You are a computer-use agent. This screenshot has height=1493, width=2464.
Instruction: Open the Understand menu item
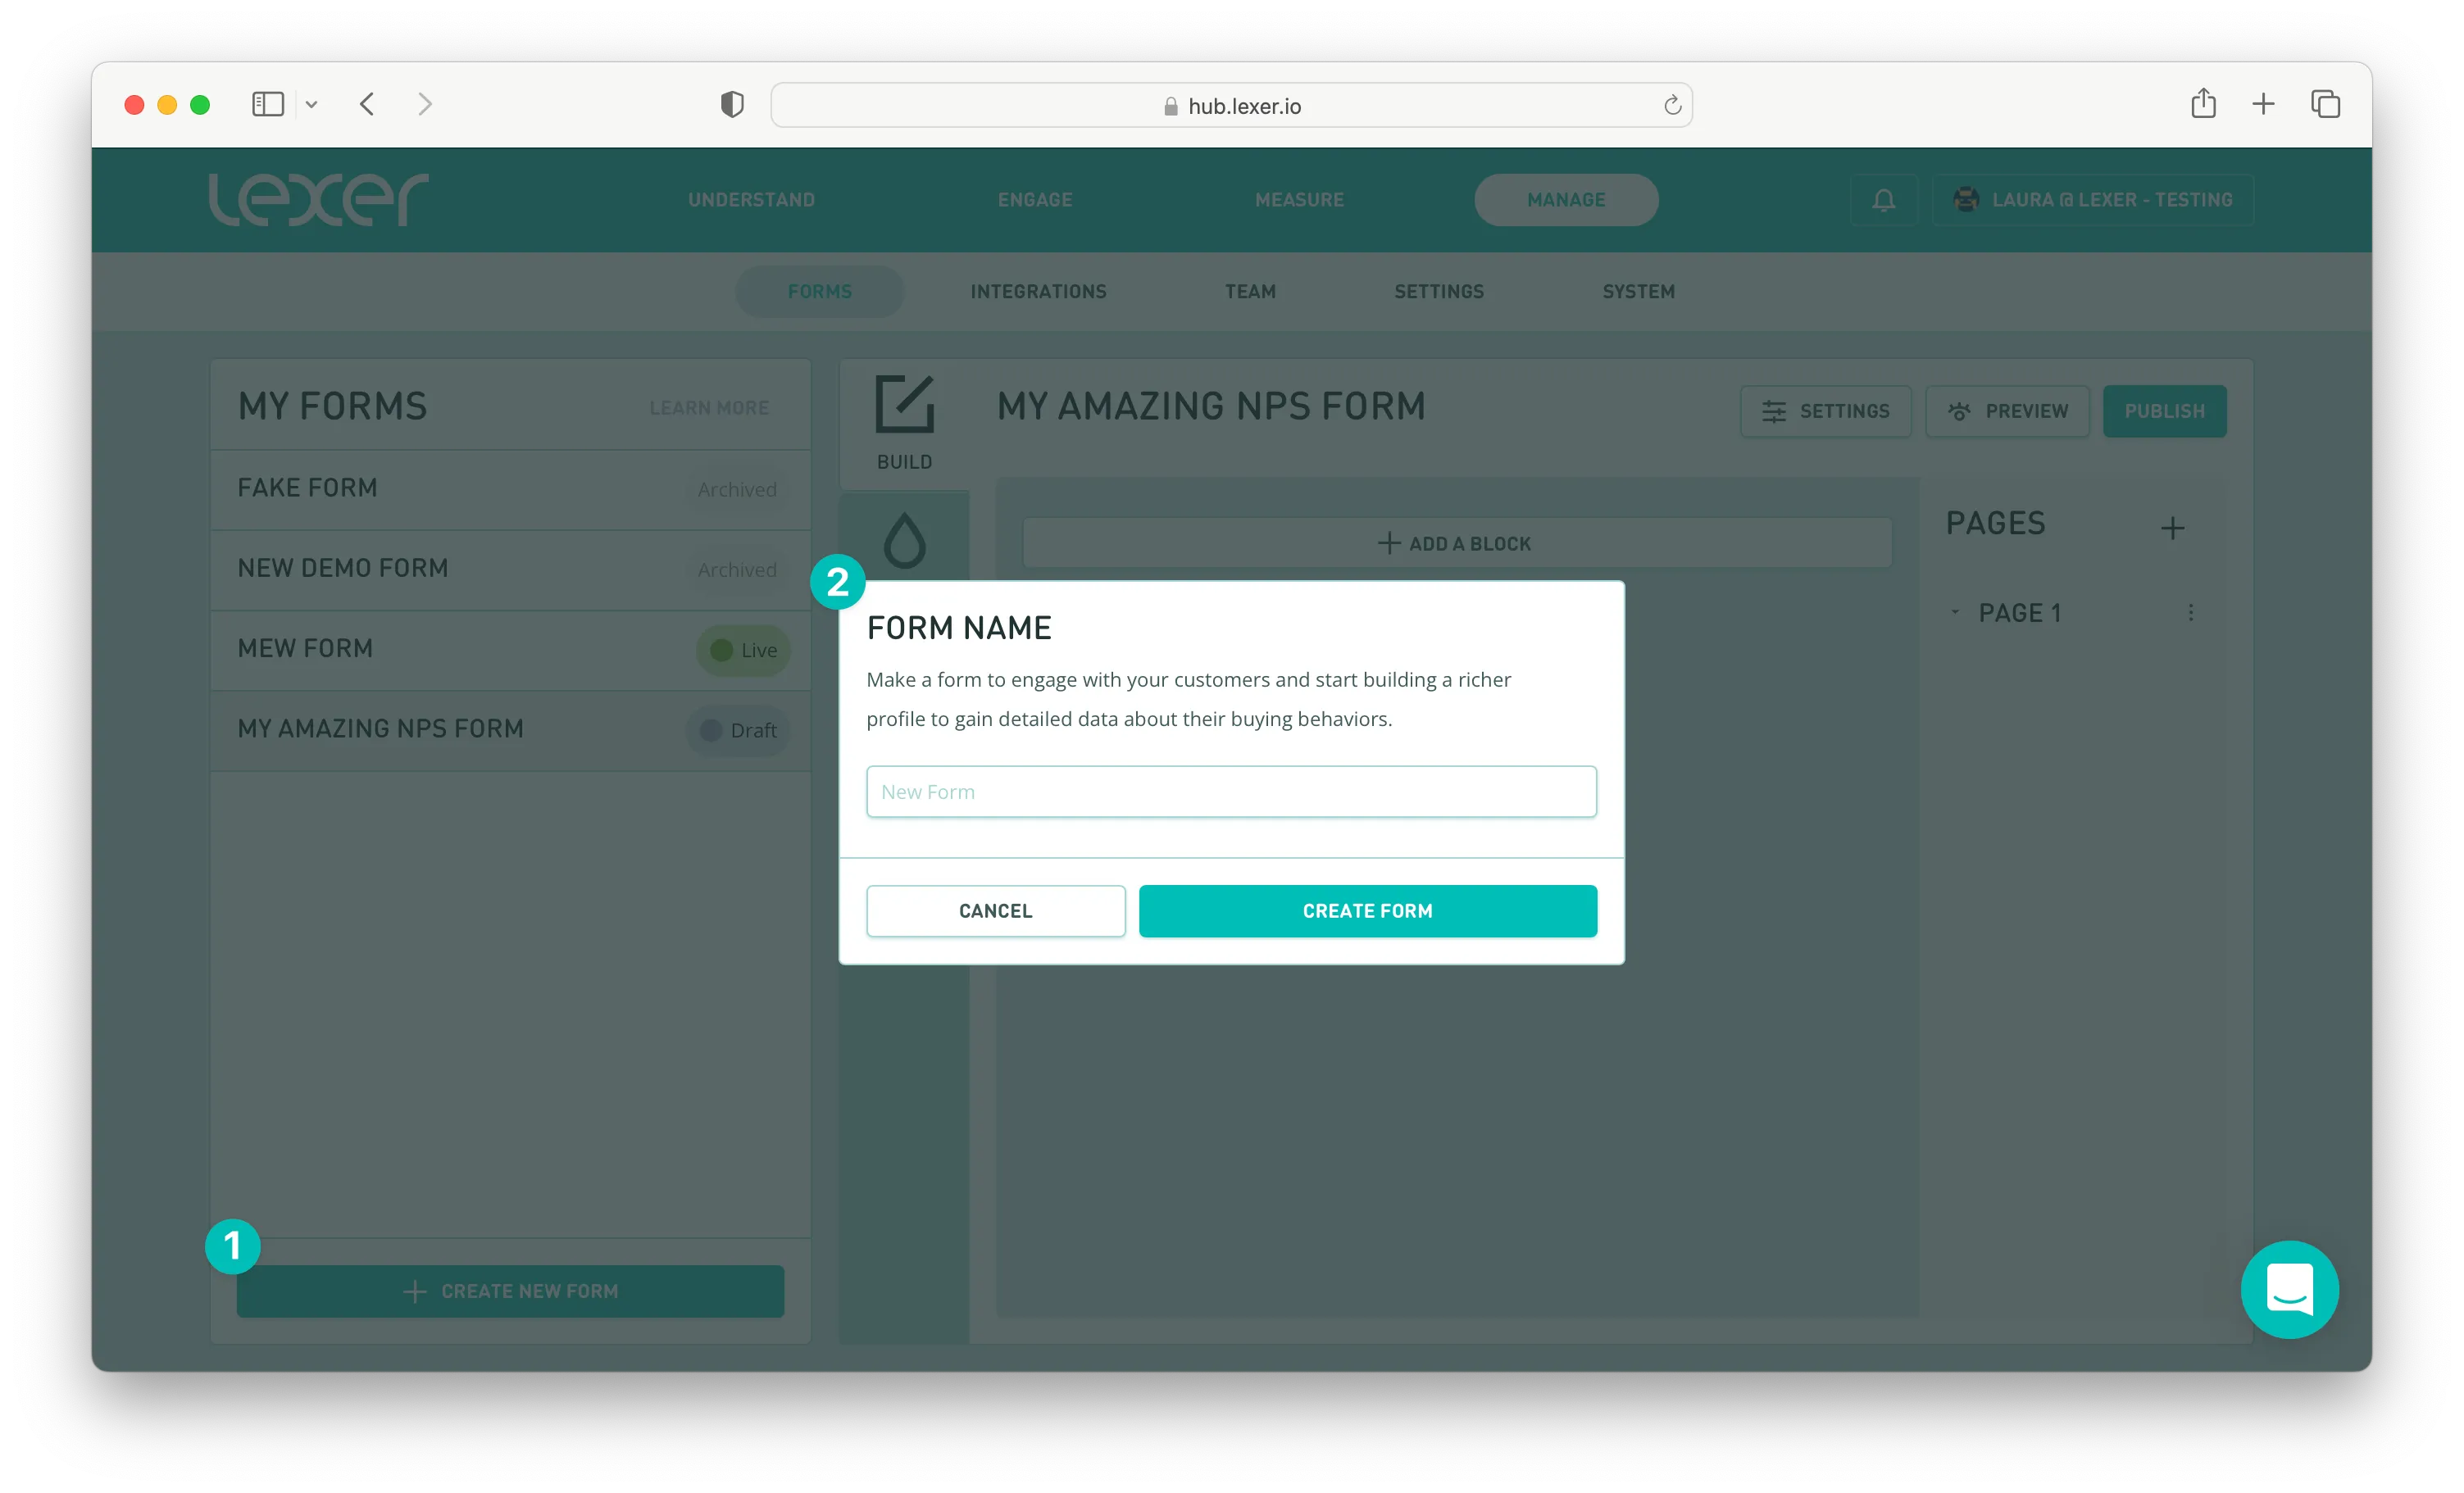pyautogui.click(x=751, y=200)
